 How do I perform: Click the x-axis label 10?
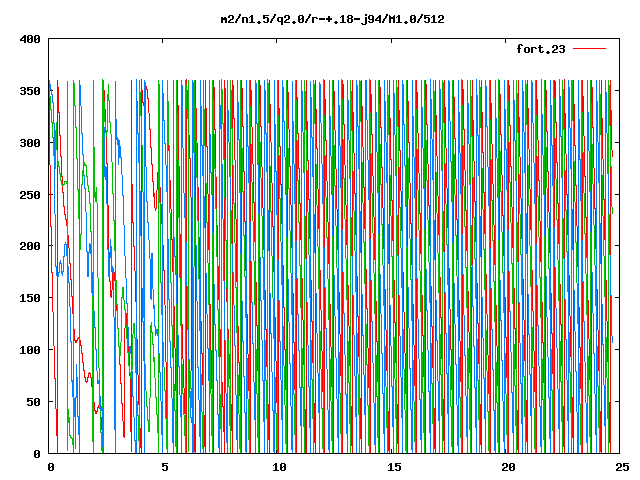[279, 467]
